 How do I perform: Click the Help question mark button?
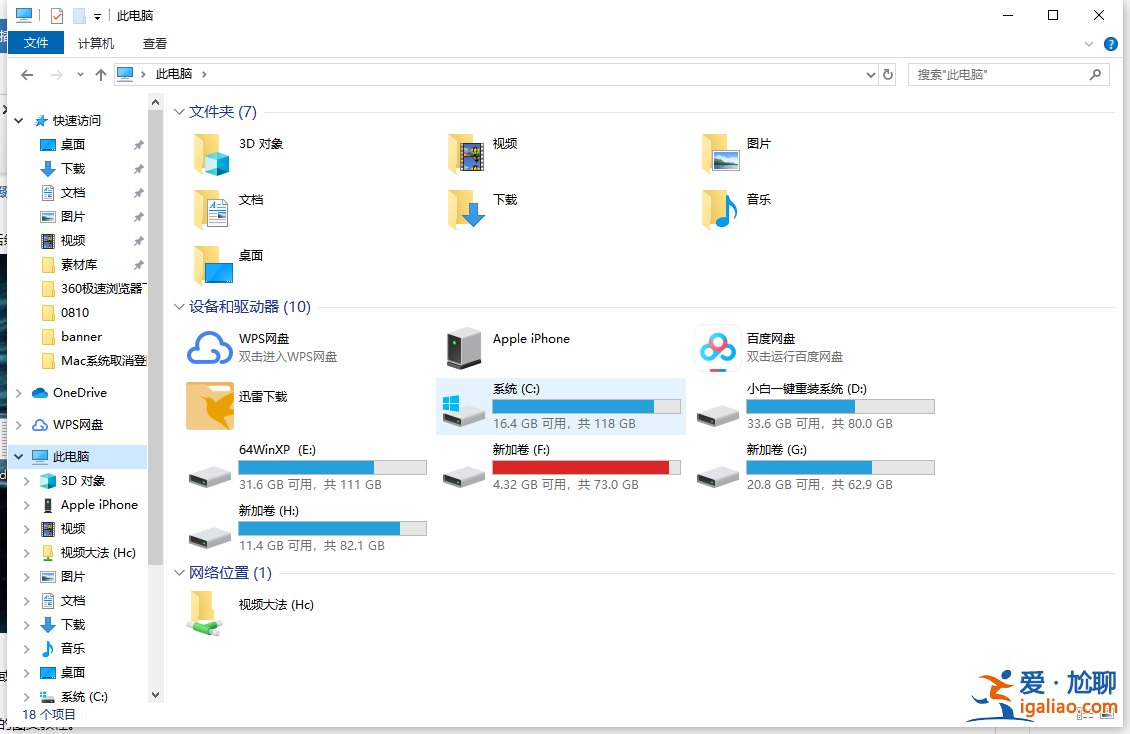pos(1110,43)
